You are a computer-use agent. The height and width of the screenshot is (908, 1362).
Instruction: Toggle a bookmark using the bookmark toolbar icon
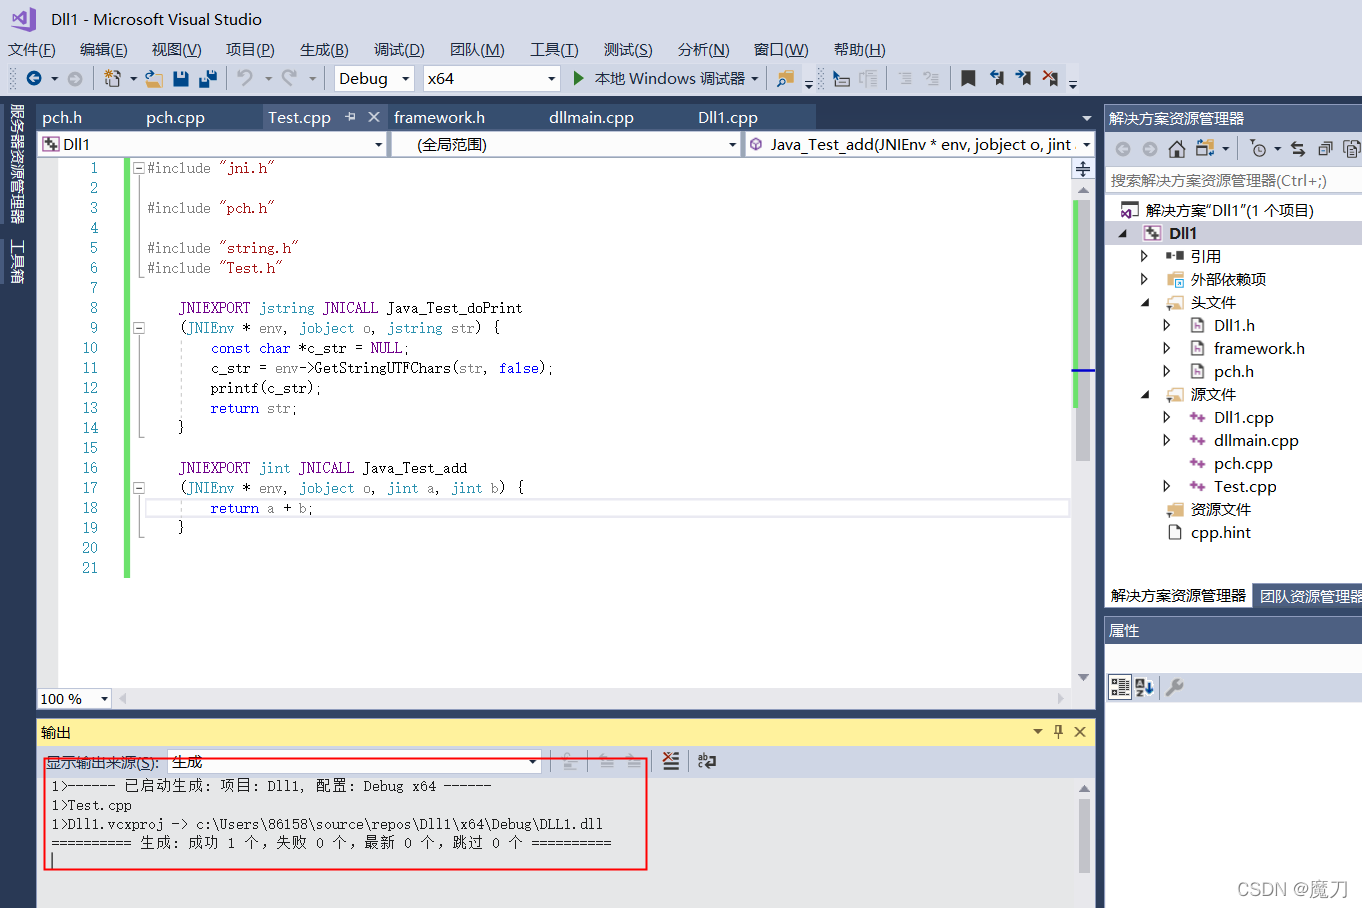click(968, 78)
